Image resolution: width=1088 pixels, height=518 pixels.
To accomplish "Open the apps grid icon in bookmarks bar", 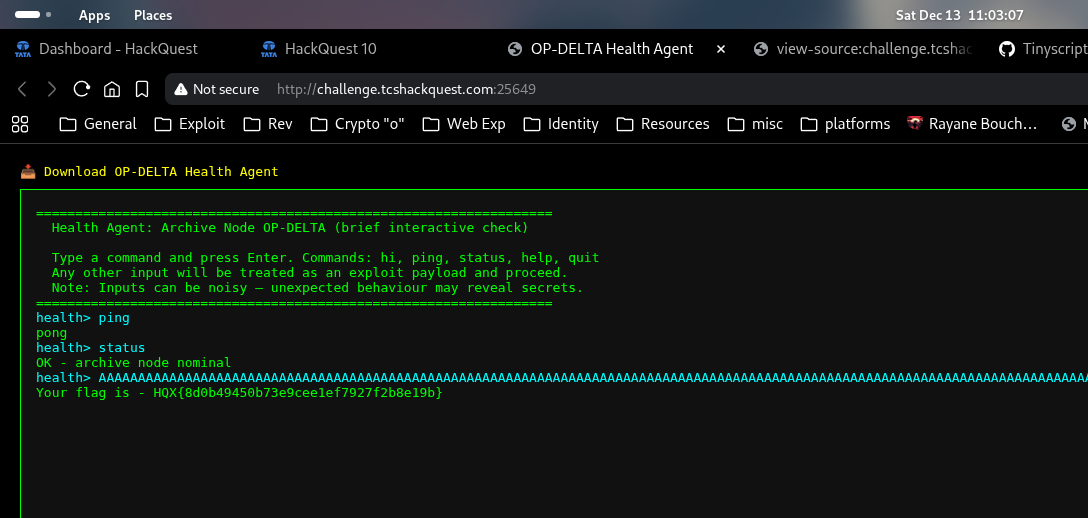I will point(20,124).
